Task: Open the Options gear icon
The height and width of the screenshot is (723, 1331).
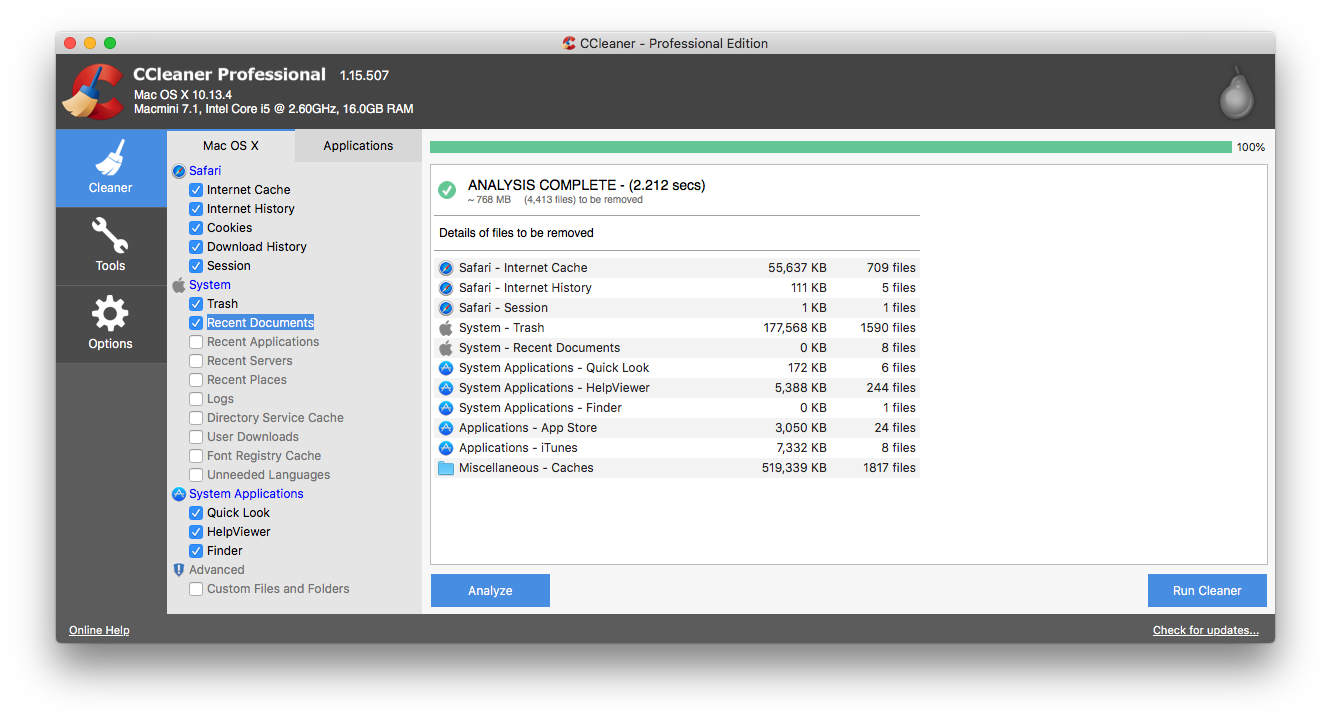Action: click(x=110, y=313)
